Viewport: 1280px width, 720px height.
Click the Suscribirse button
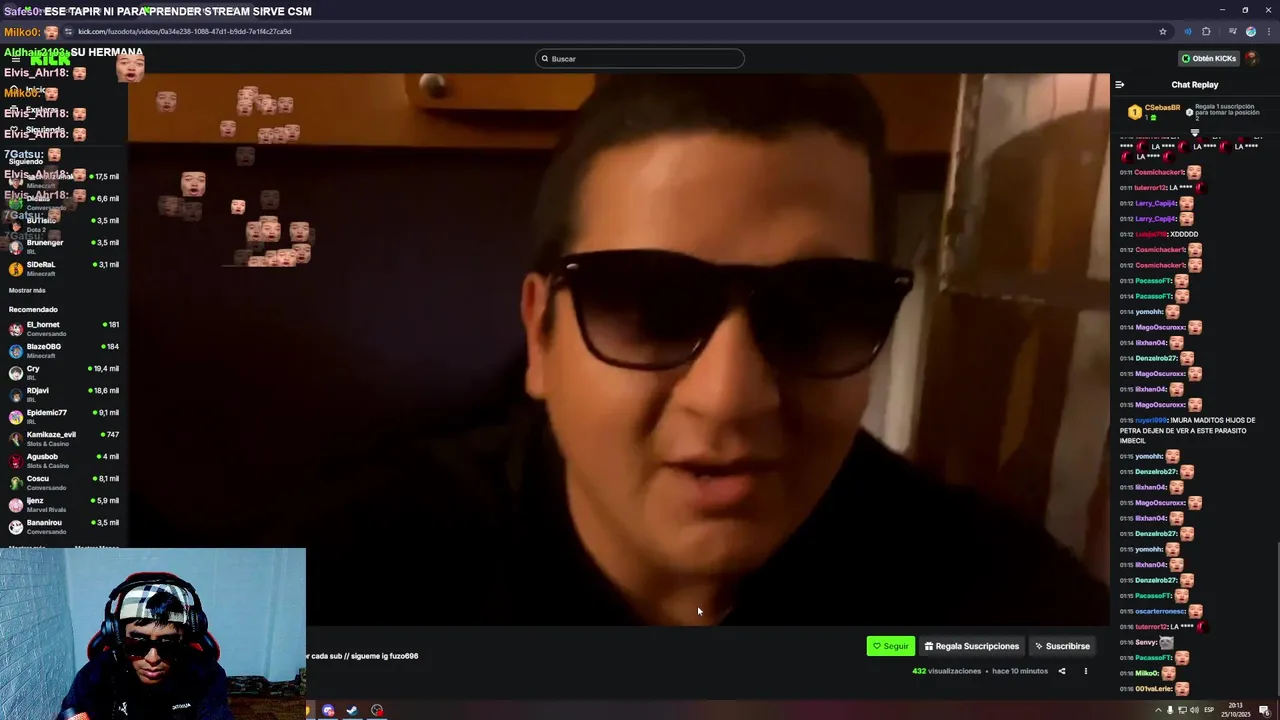pyautogui.click(x=1062, y=646)
